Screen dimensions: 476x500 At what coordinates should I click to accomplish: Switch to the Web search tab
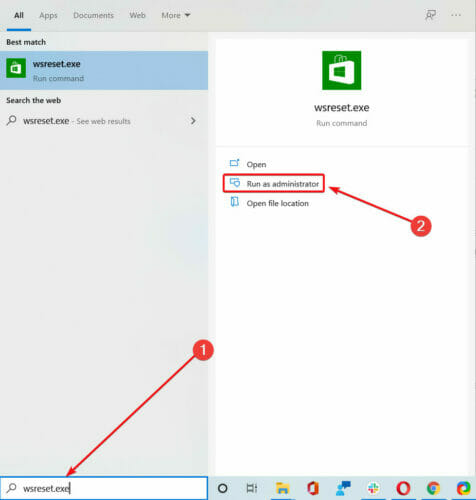[137, 15]
